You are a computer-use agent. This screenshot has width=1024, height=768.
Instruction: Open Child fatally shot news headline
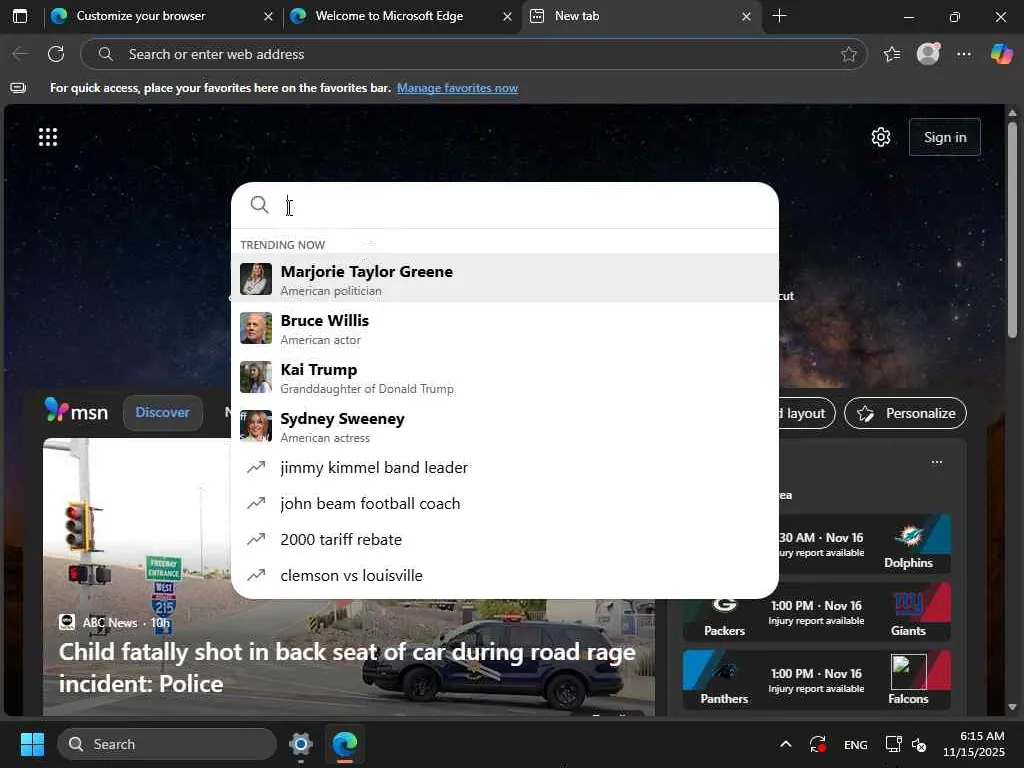coord(347,667)
